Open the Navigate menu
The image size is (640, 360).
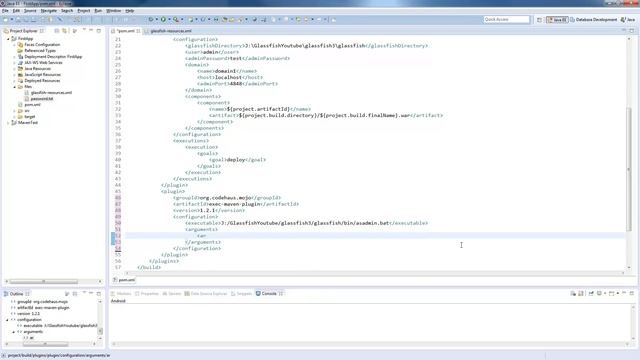[x=49, y=11]
